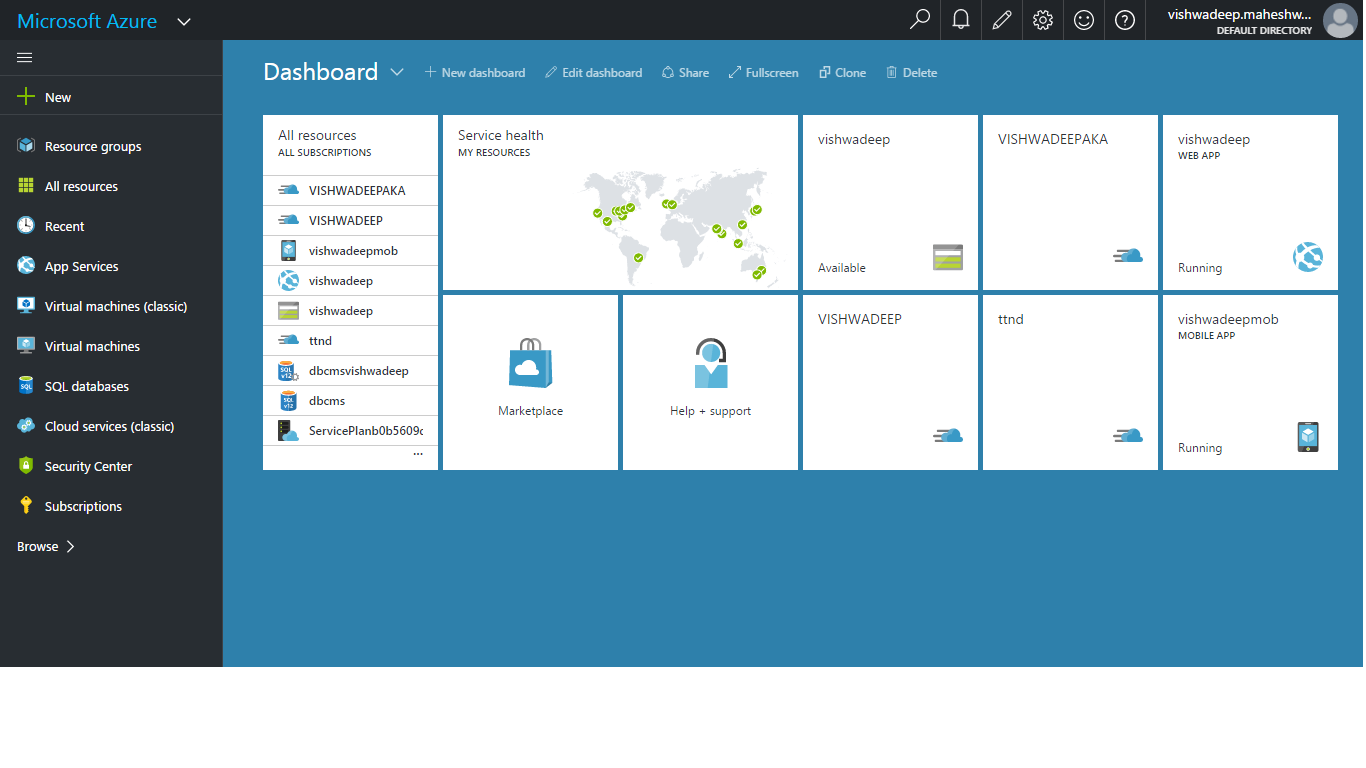
Task: Click New dashboard button
Action: [x=475, y=72]
